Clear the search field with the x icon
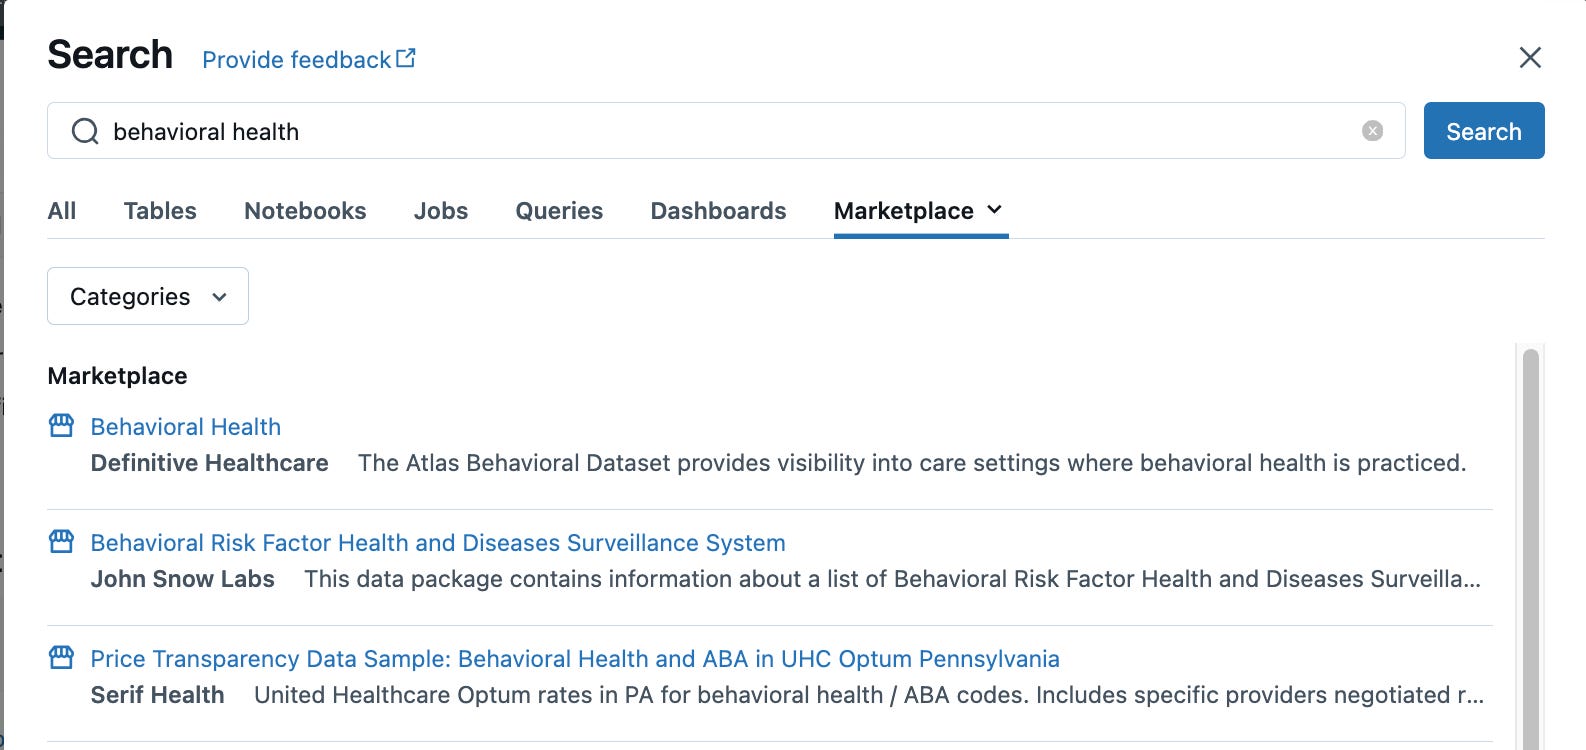This screenshot has width=1586, height=750. 1372,131
